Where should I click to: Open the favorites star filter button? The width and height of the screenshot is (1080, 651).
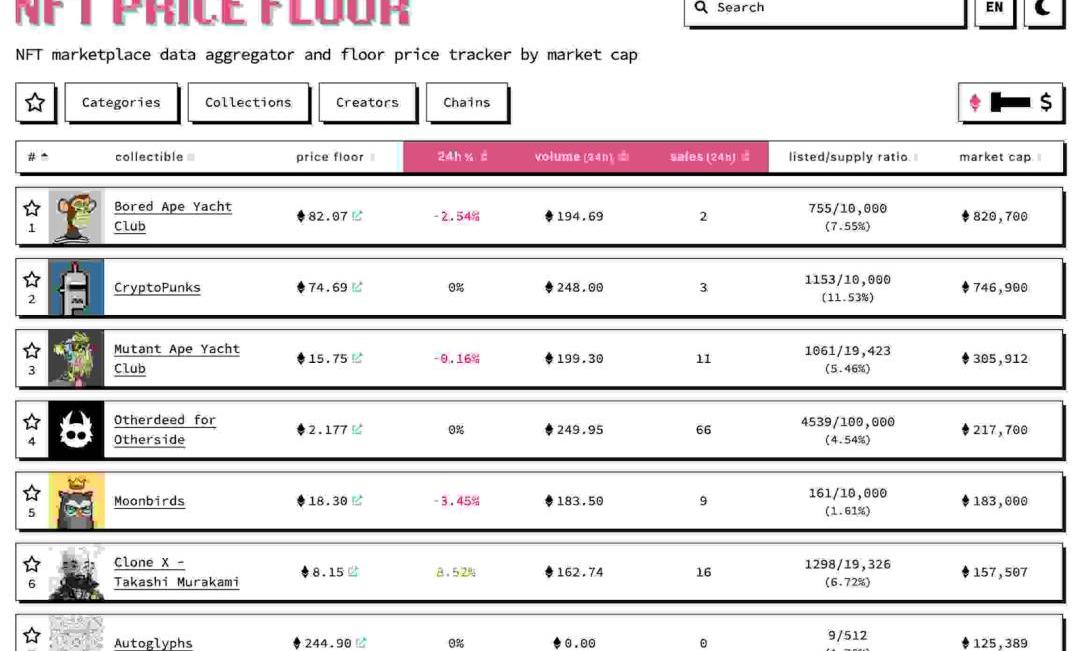click(35, 102)
